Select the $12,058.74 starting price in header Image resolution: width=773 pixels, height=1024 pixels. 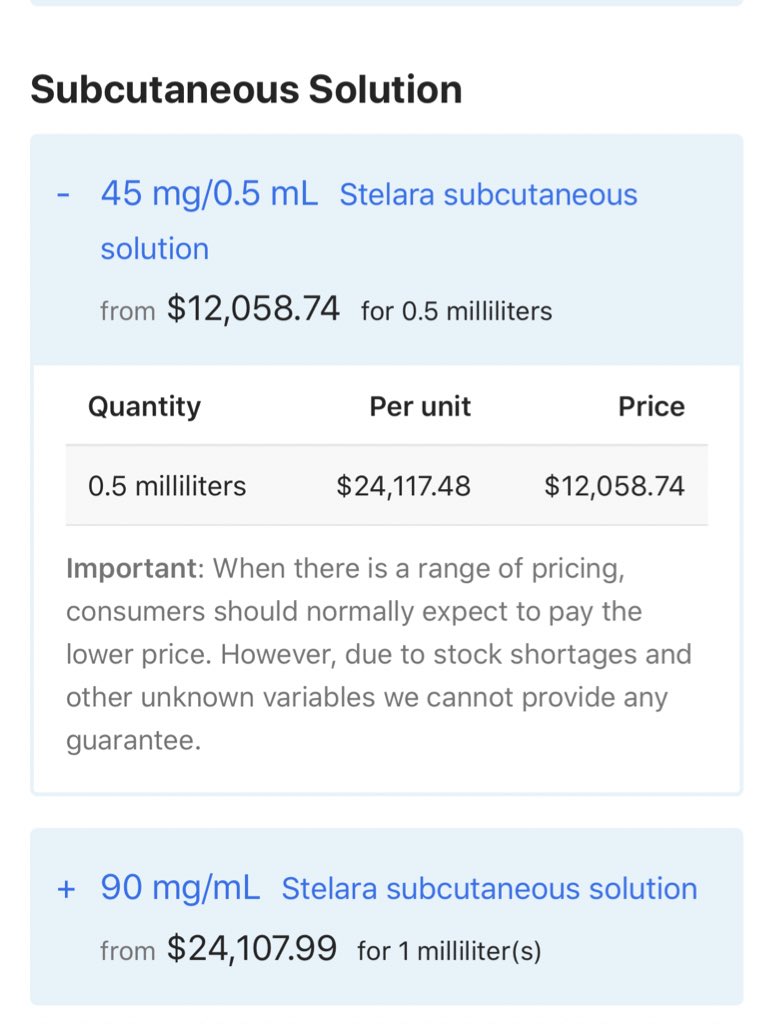[x=253, y=309]
